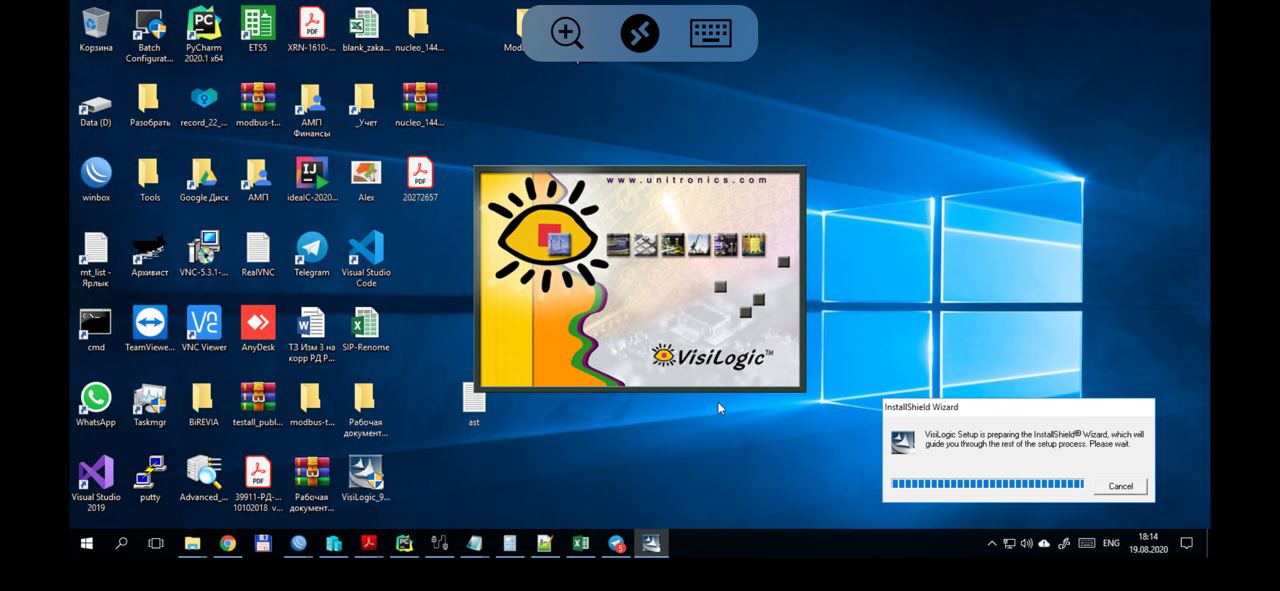1280x591 pixels.
Task: Switch to VisiLogic setup taskbar button
Action: 651,544
